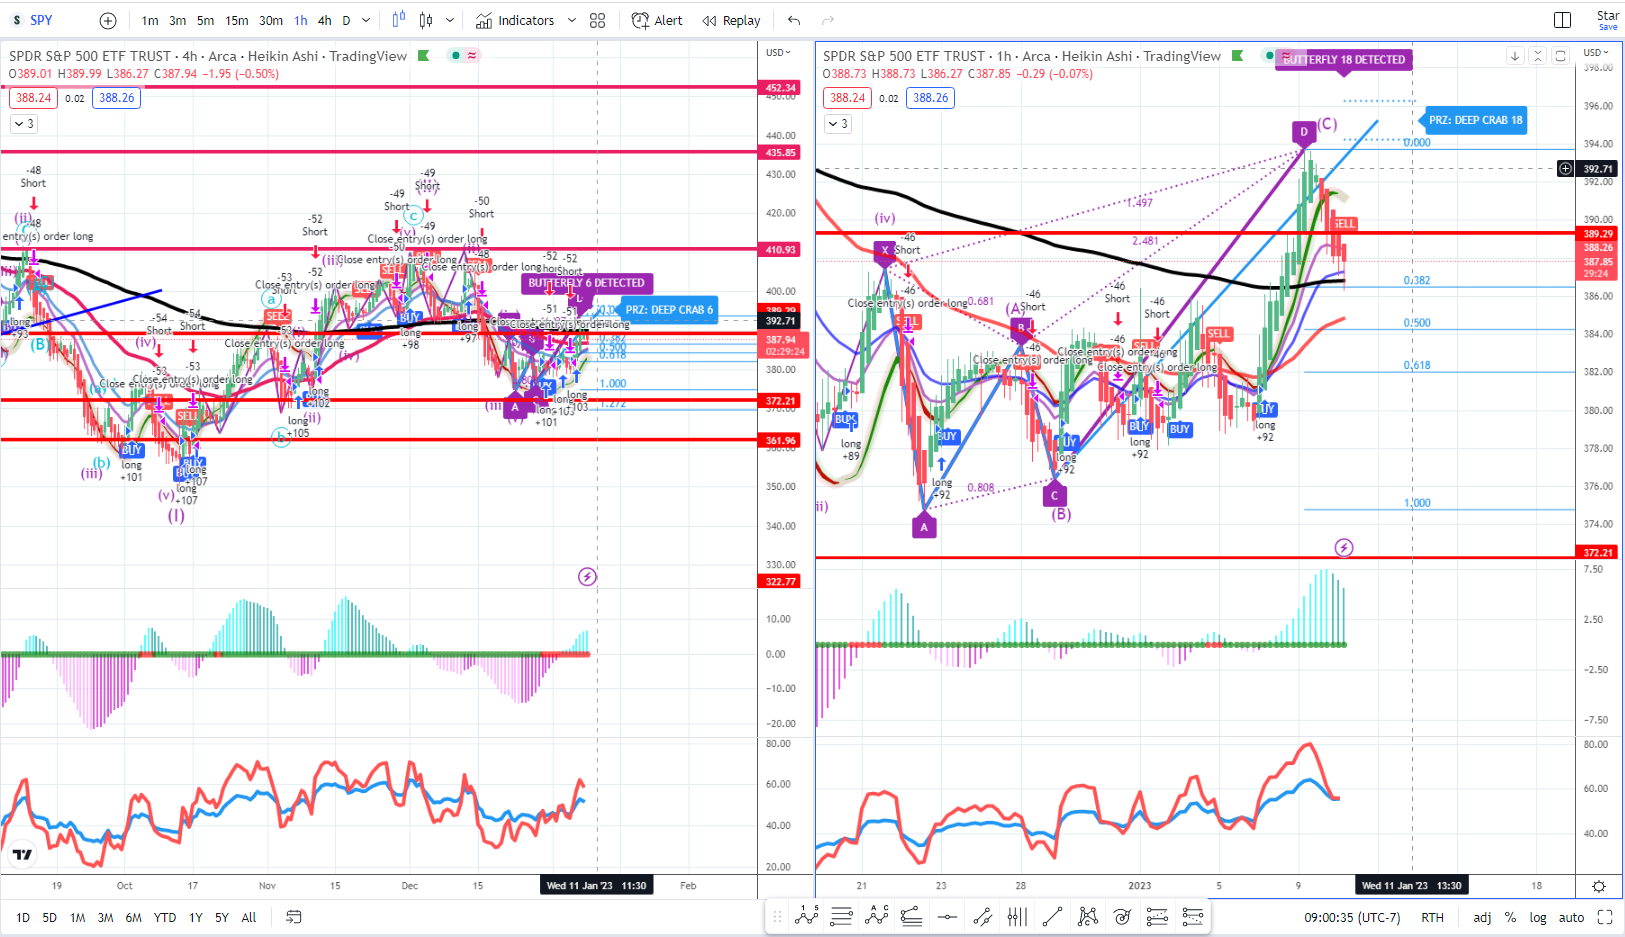Select the vertical sliders tool icon
The image size is (1625, 937).
1017,916
